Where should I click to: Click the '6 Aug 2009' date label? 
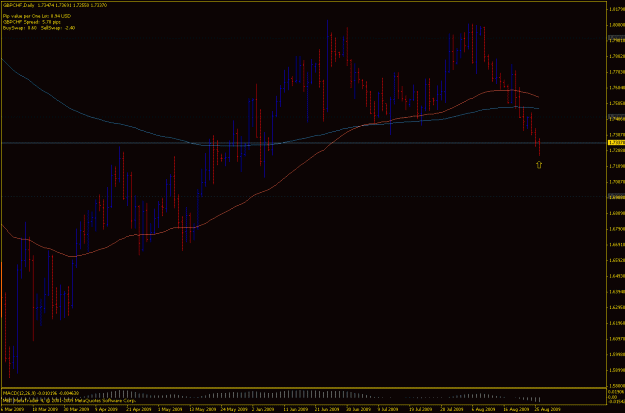click(483, 409)
